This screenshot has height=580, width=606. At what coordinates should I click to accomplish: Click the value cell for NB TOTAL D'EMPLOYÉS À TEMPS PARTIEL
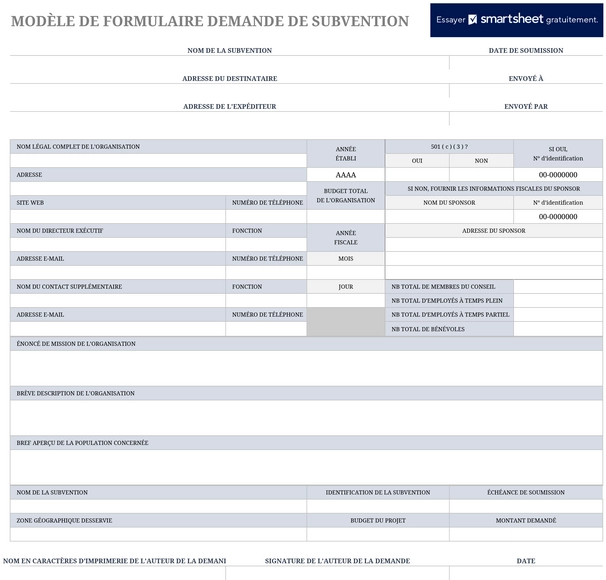pyautogui.click(x=558, y=315)
